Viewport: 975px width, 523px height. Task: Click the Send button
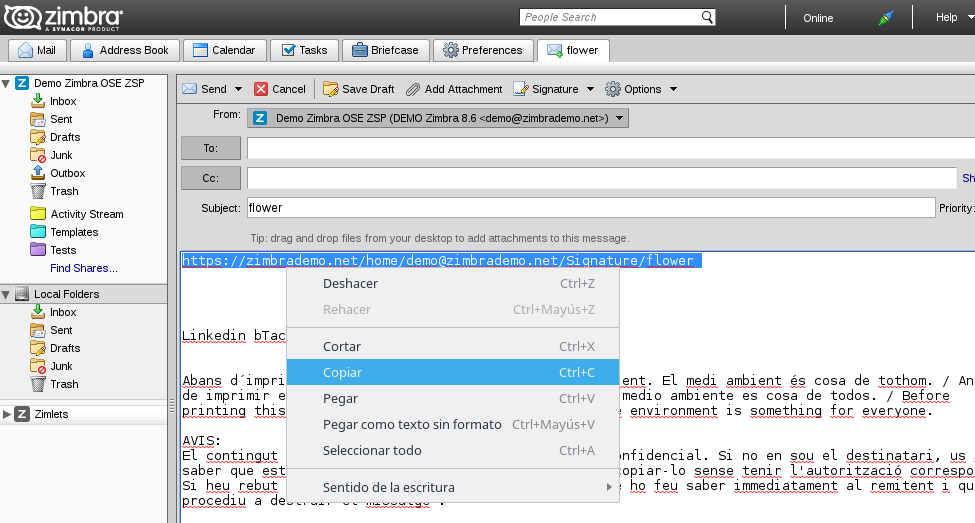pyautogui.click(x=205, y=89)
